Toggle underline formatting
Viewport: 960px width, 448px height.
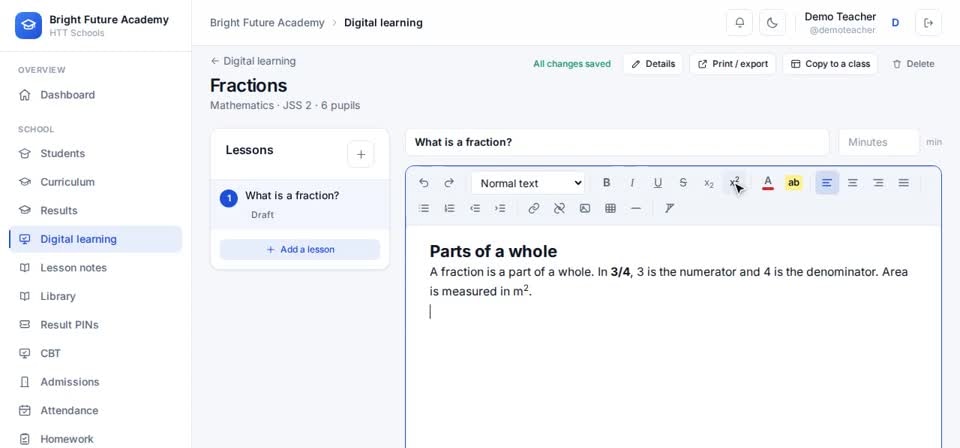[x=658, y=183]
